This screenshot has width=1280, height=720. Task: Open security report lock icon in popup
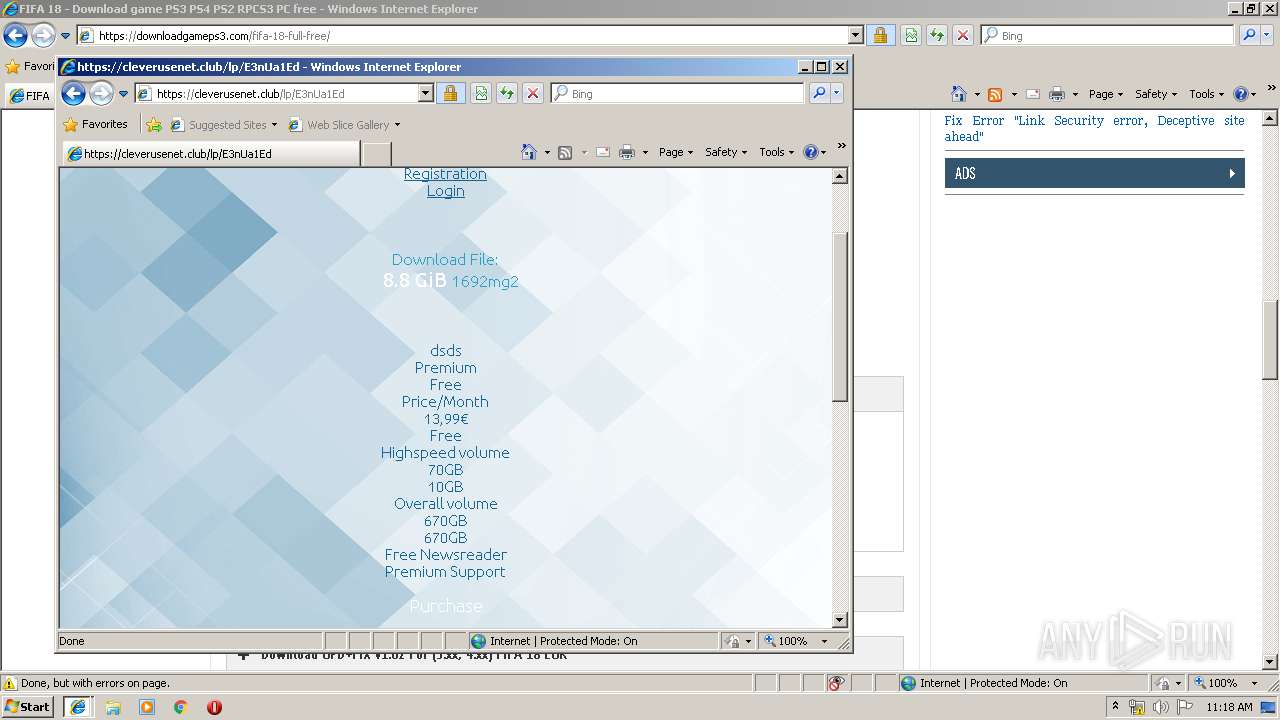(x=450, y=93)
